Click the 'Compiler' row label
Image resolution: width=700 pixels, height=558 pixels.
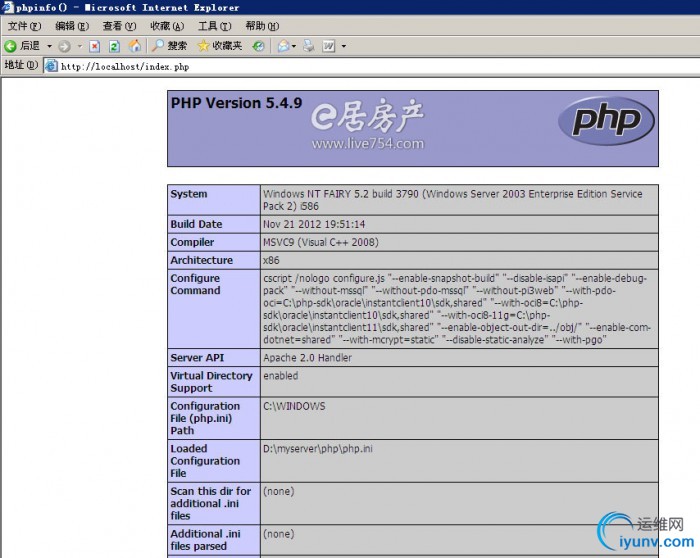coord(192,242)
